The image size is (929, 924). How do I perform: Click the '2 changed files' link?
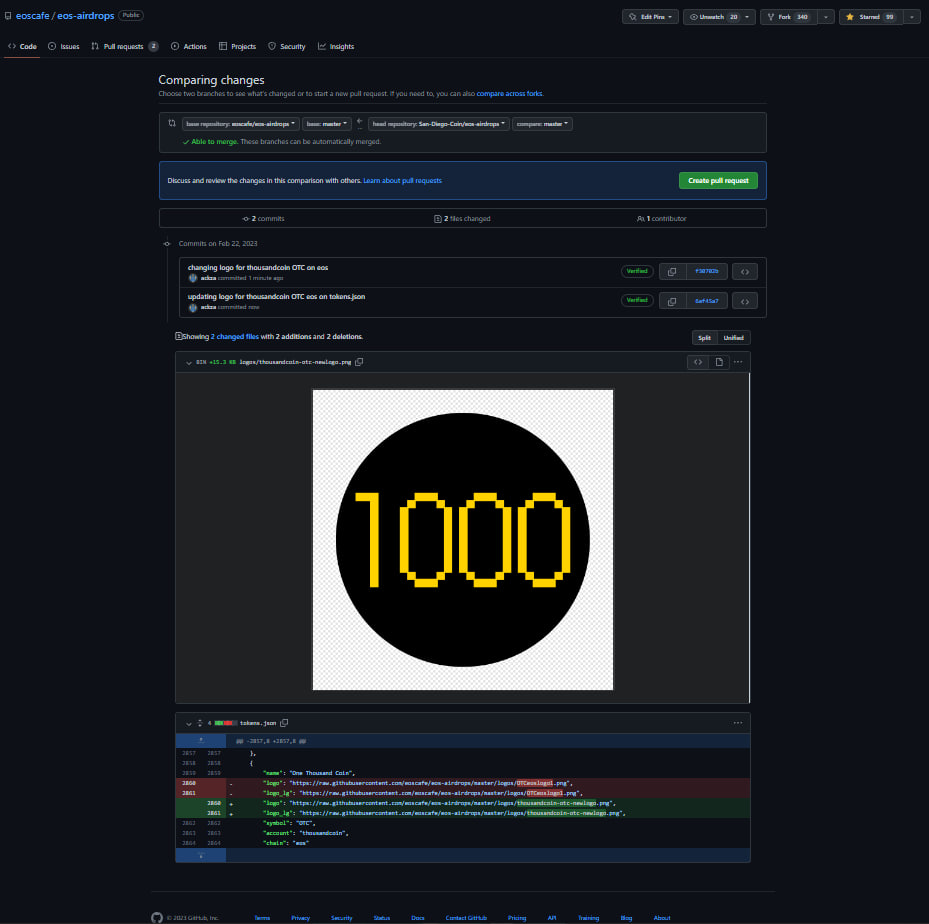[235, 336]
